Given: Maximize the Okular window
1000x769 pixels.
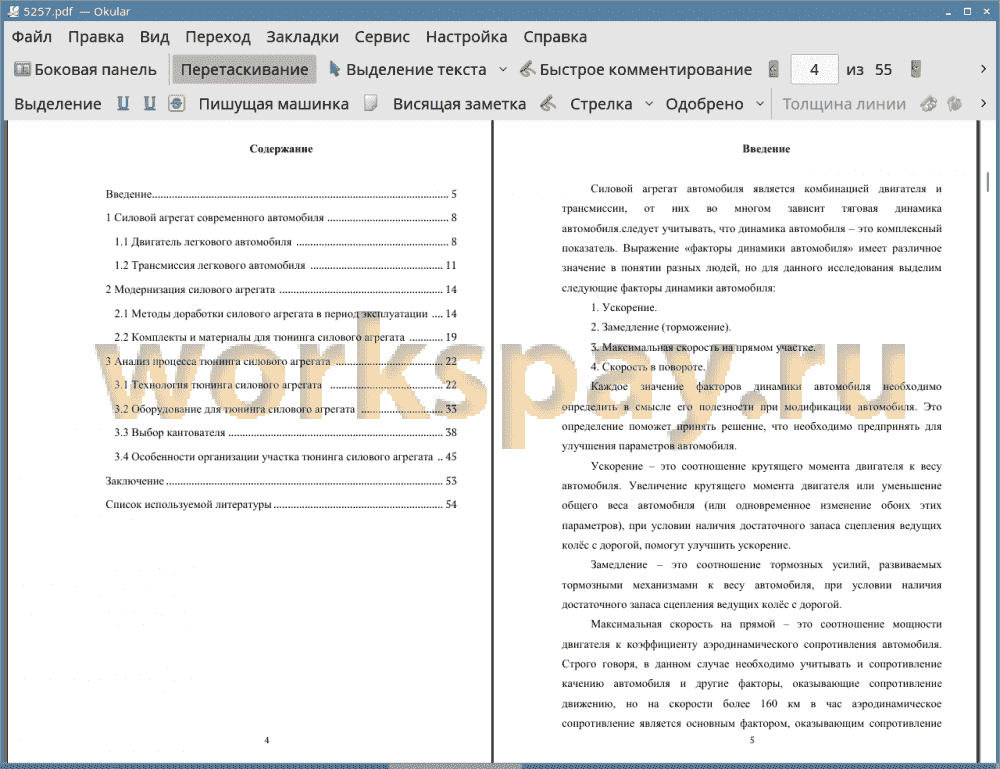Looking at the screenshot, I should coord(967,11).
